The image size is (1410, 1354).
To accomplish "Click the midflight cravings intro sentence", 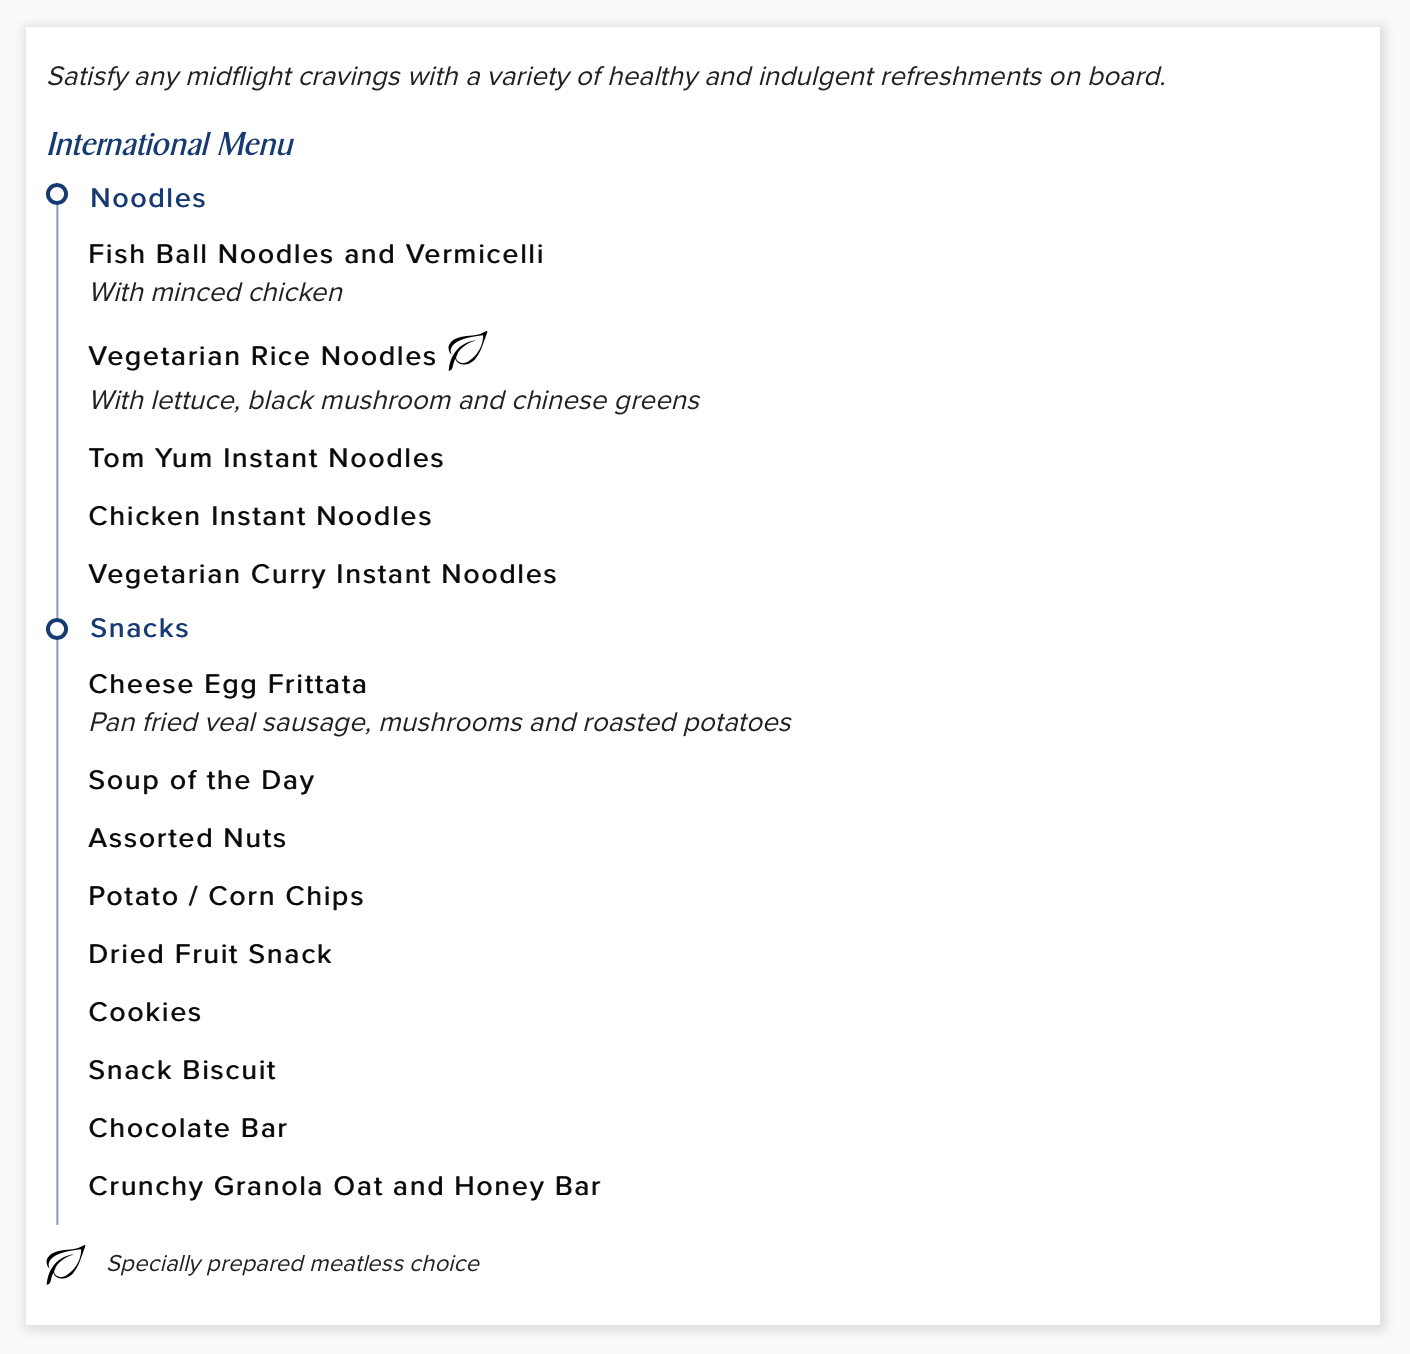I will click(x=606, y=76).
